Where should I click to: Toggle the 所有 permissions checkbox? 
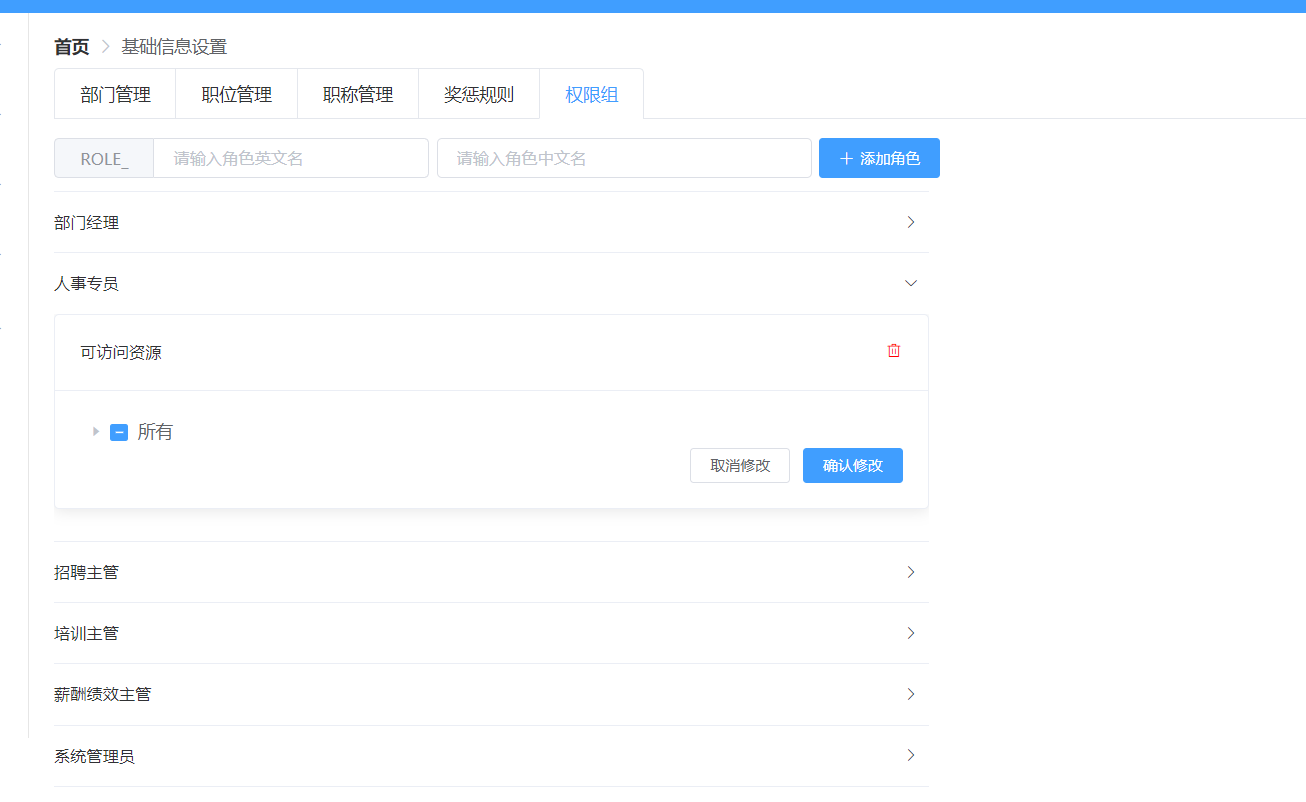tap(119, 431)
